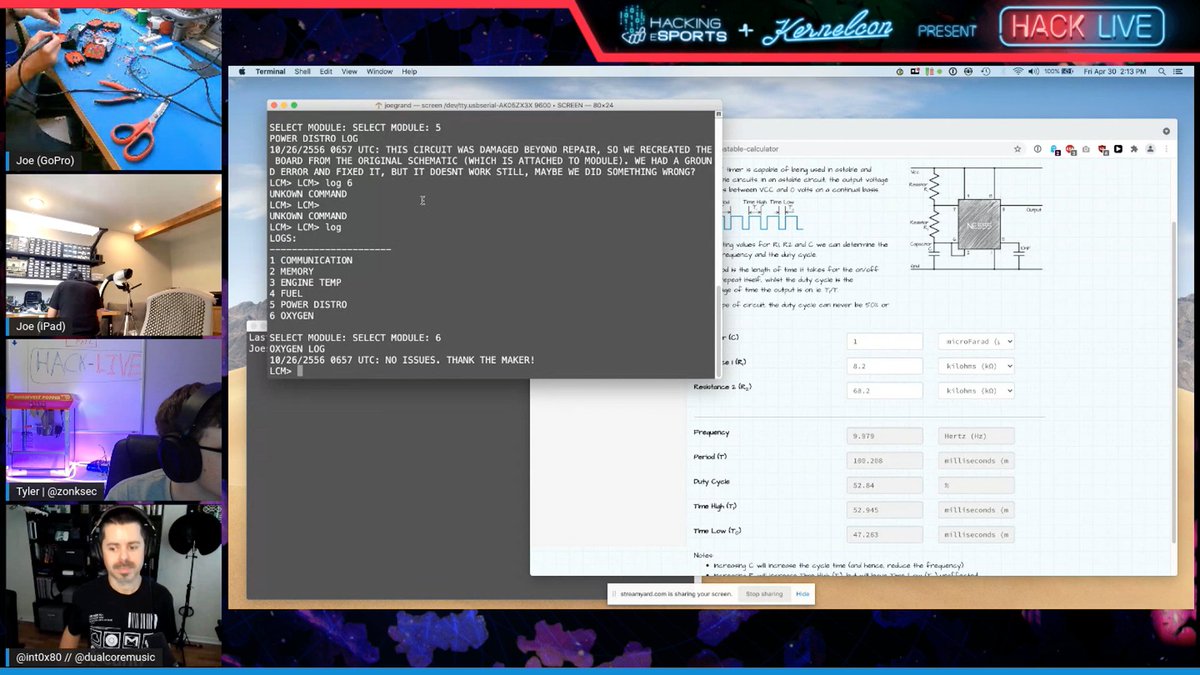Screen dimensions: 1200x675
Task: Click the HACK LIVE neon logo
Action: point(1082,28)
